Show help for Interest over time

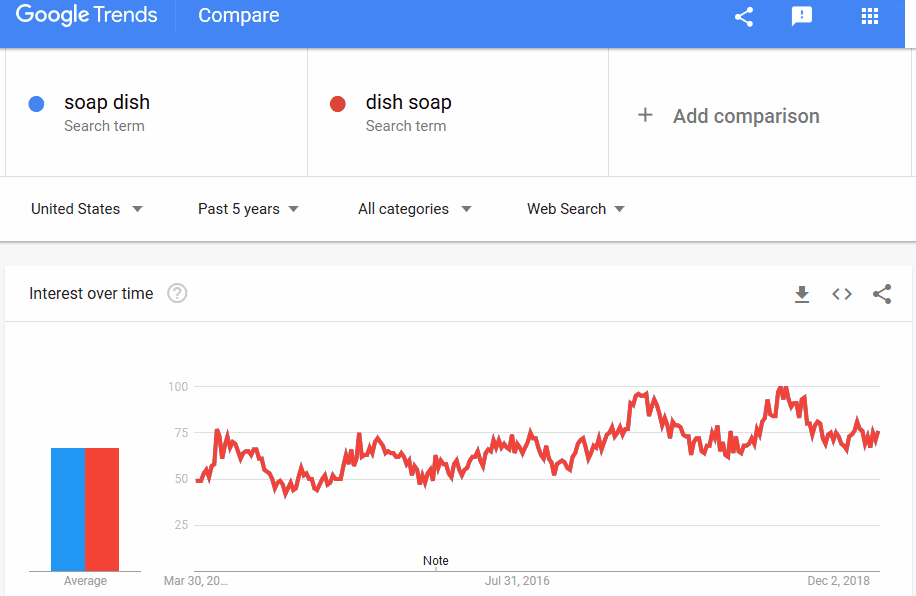point(177,293)
